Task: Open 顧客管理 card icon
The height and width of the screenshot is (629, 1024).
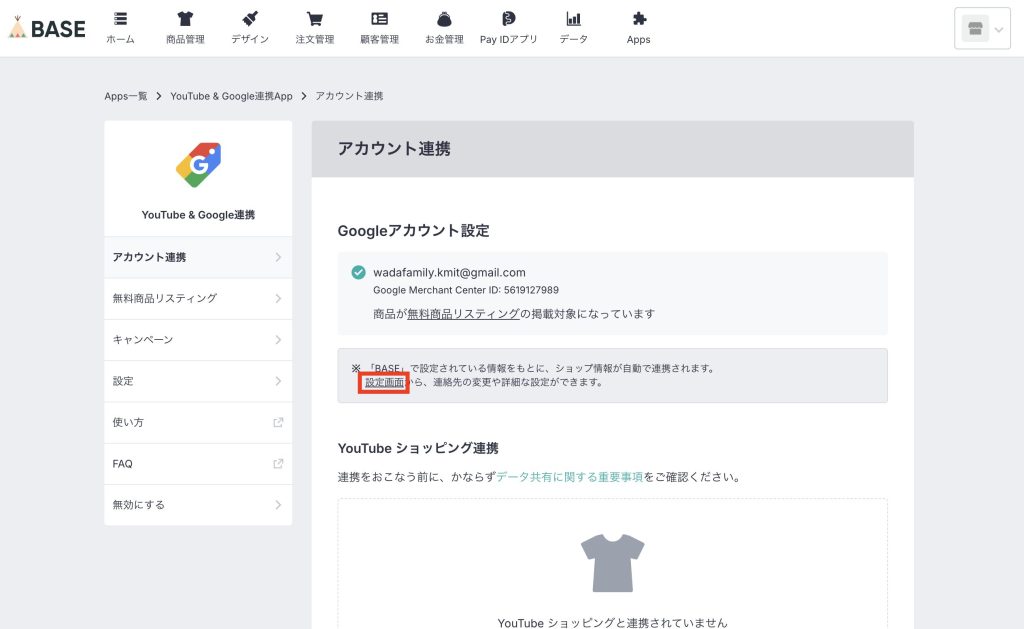Action: coord(379,18)
